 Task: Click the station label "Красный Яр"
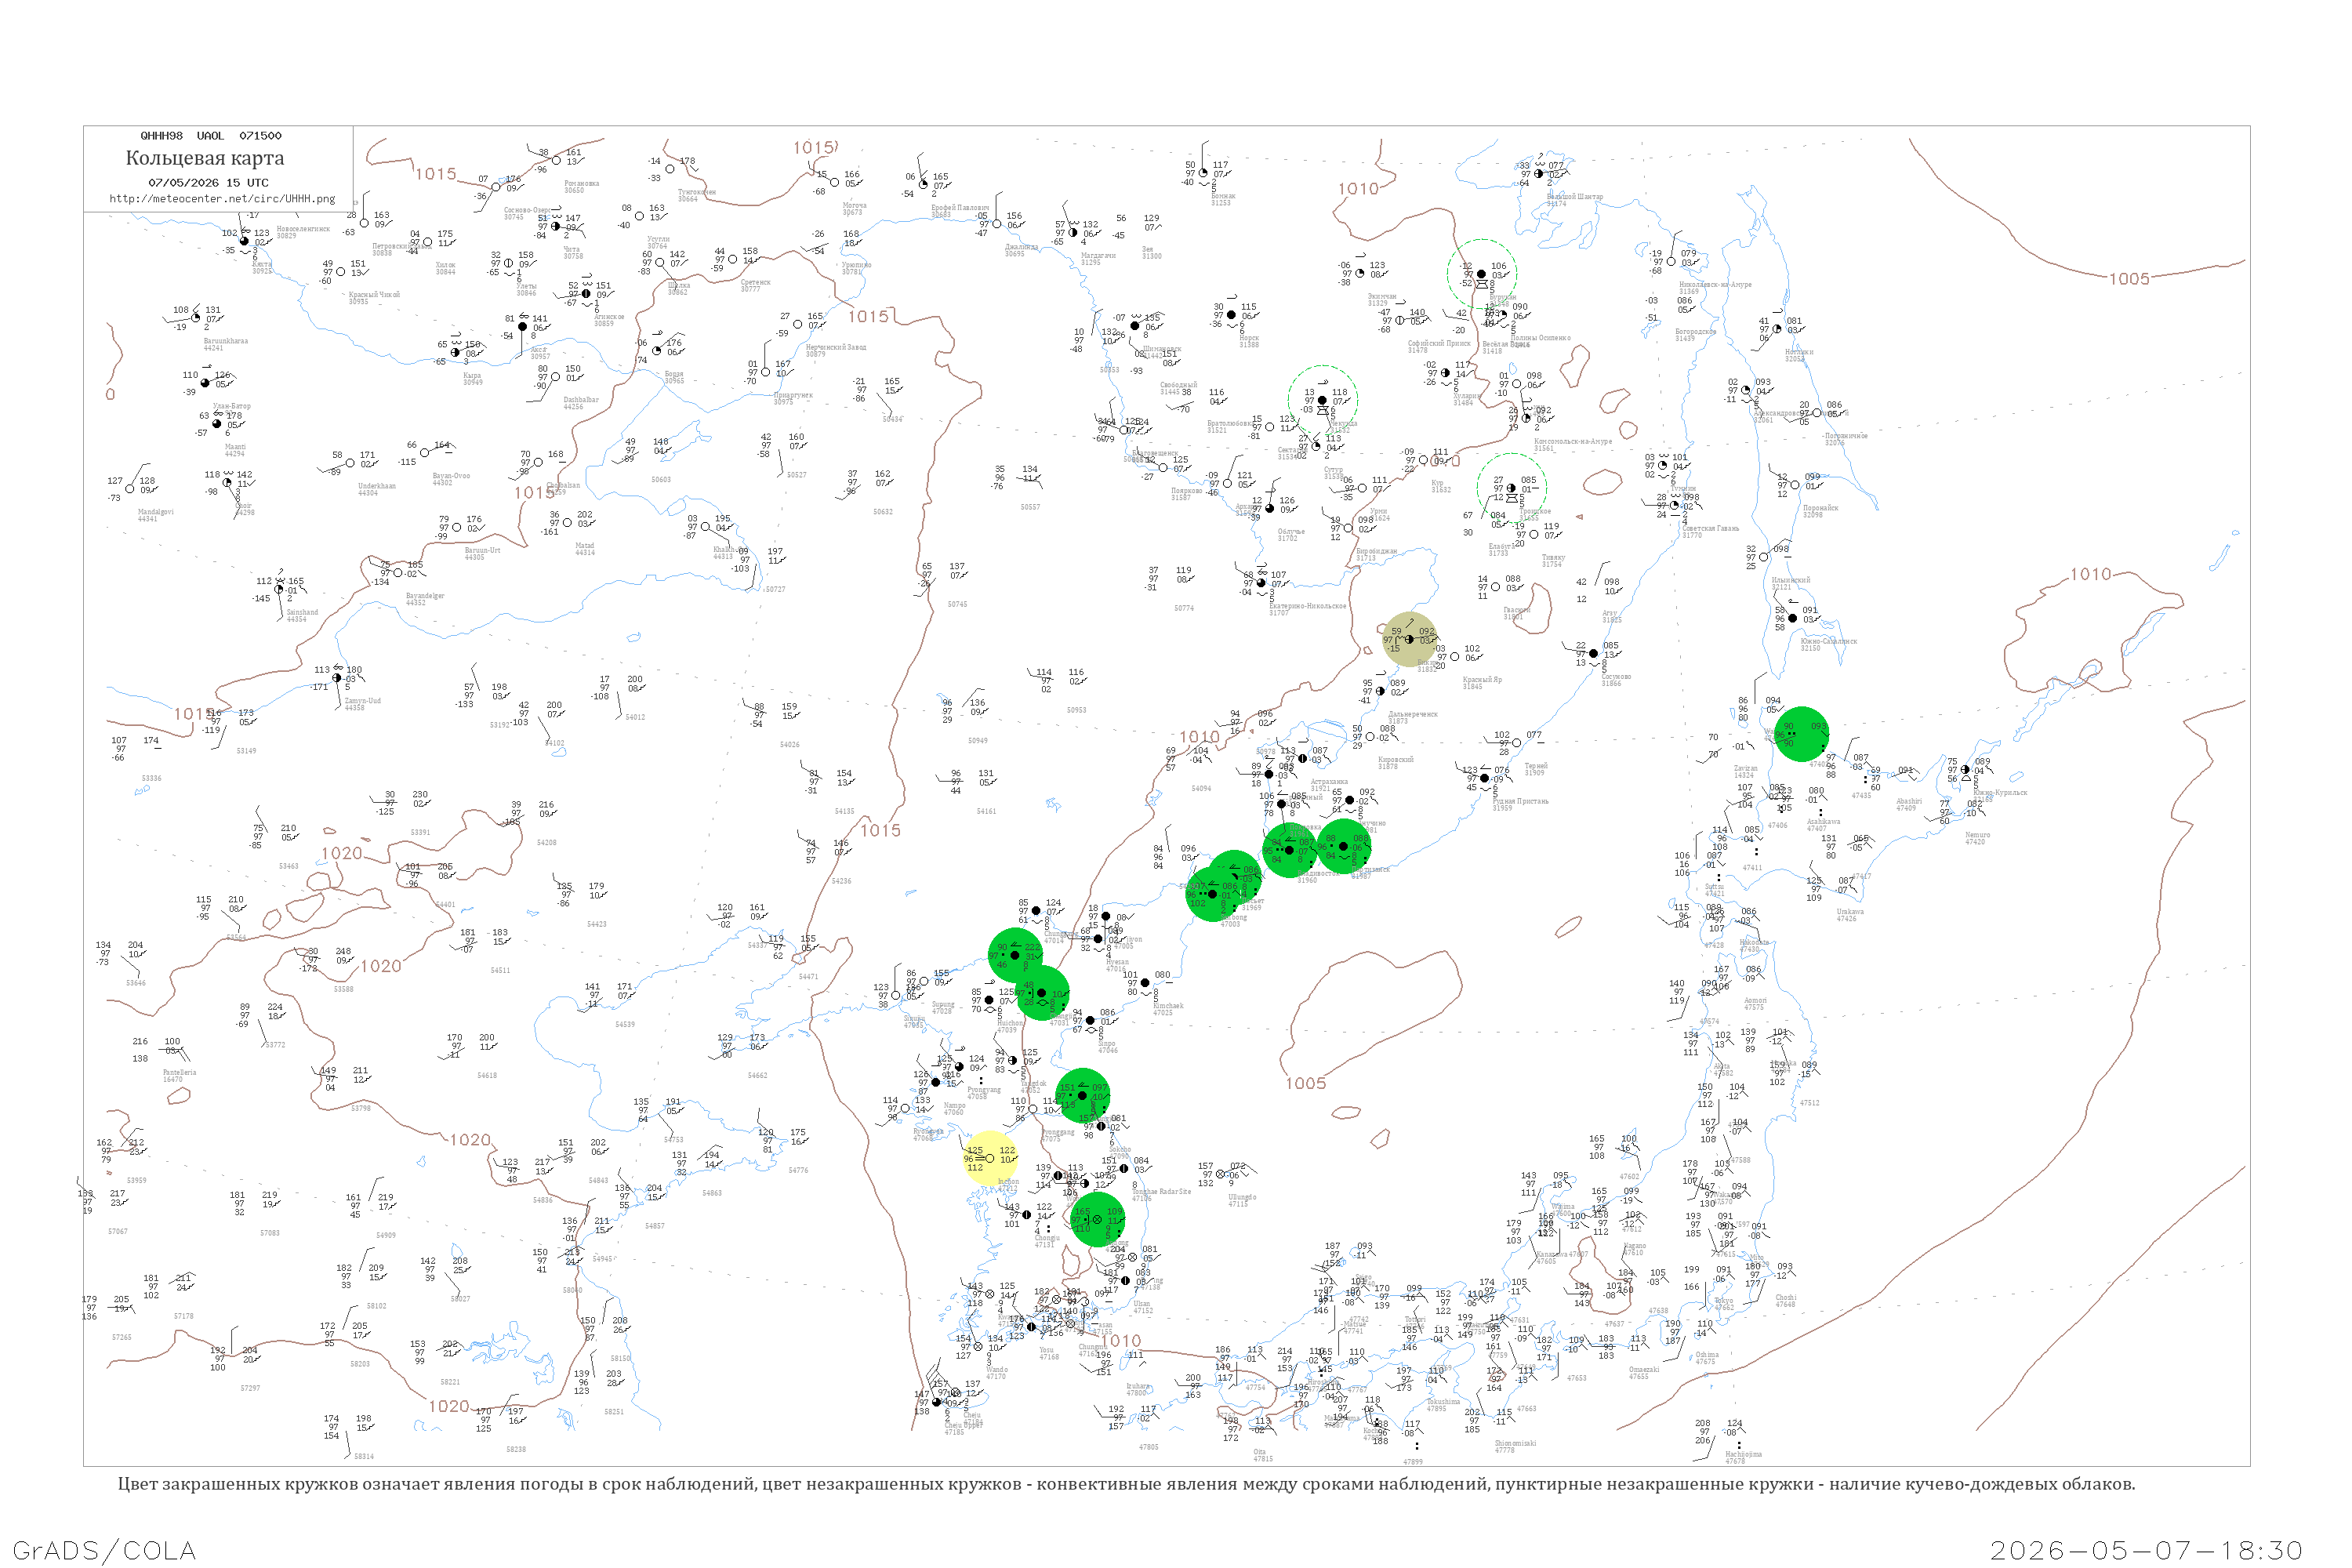(x=1482, y=680)
